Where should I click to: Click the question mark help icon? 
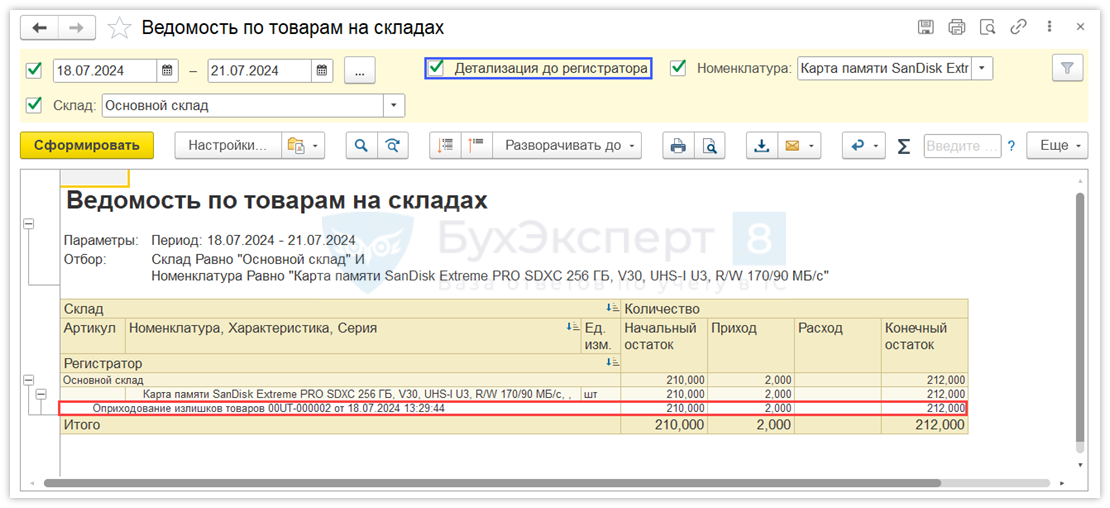[1012, 146]
